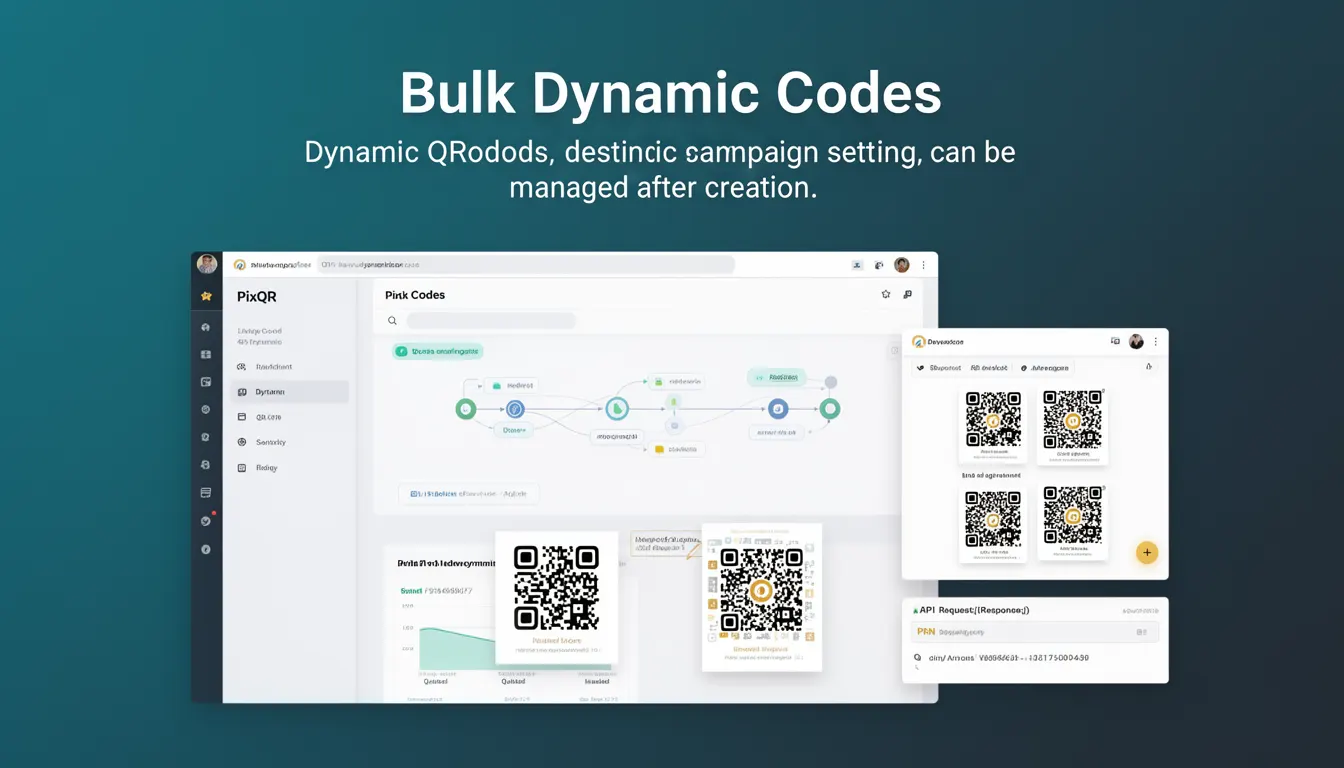Select the highlighted Dynamic item in PixQR sidebar
Viewport: 1344px width, 768px height.
click(x=289, y=392)
